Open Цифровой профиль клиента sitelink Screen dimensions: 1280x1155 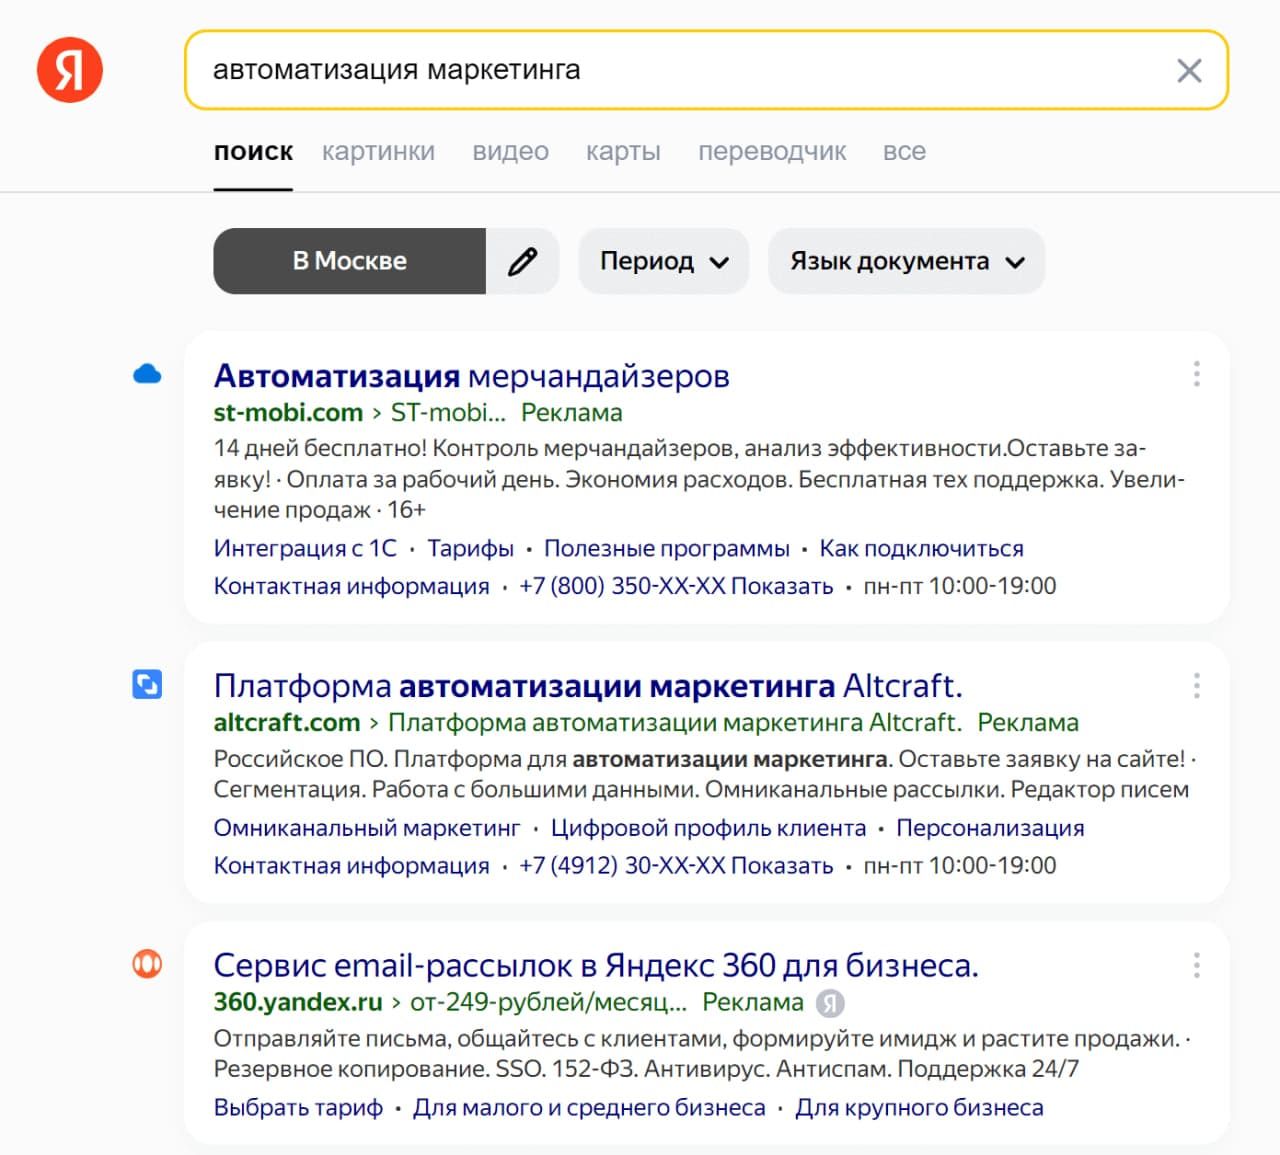(x=708, y=828)
